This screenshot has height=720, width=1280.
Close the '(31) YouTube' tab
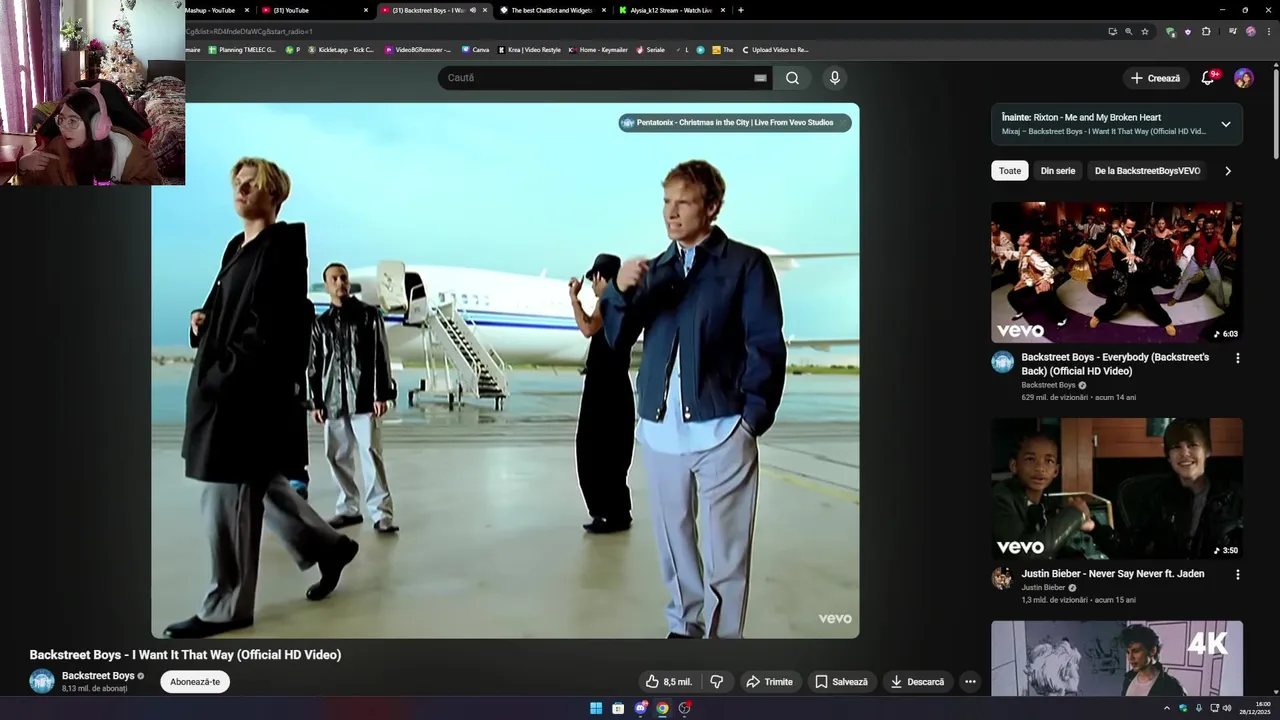click(365, 10)
